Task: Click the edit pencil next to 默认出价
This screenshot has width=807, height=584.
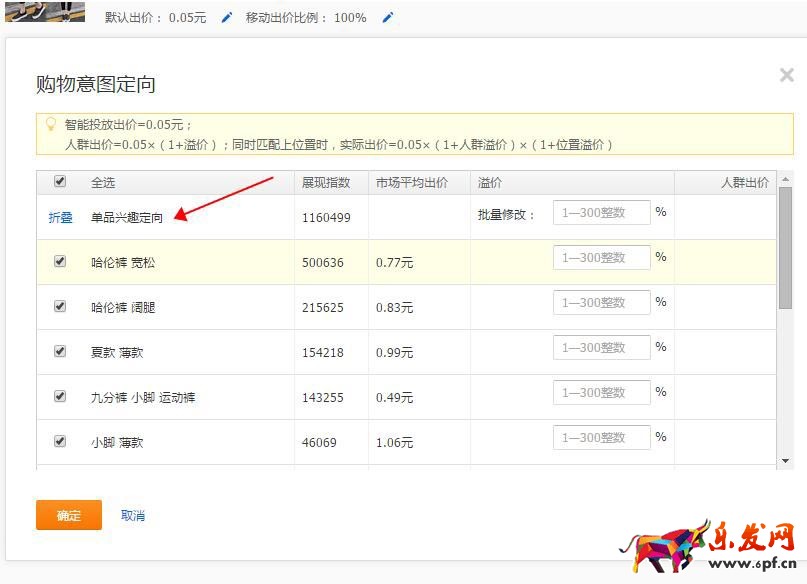Action: [x=227, y=18]
